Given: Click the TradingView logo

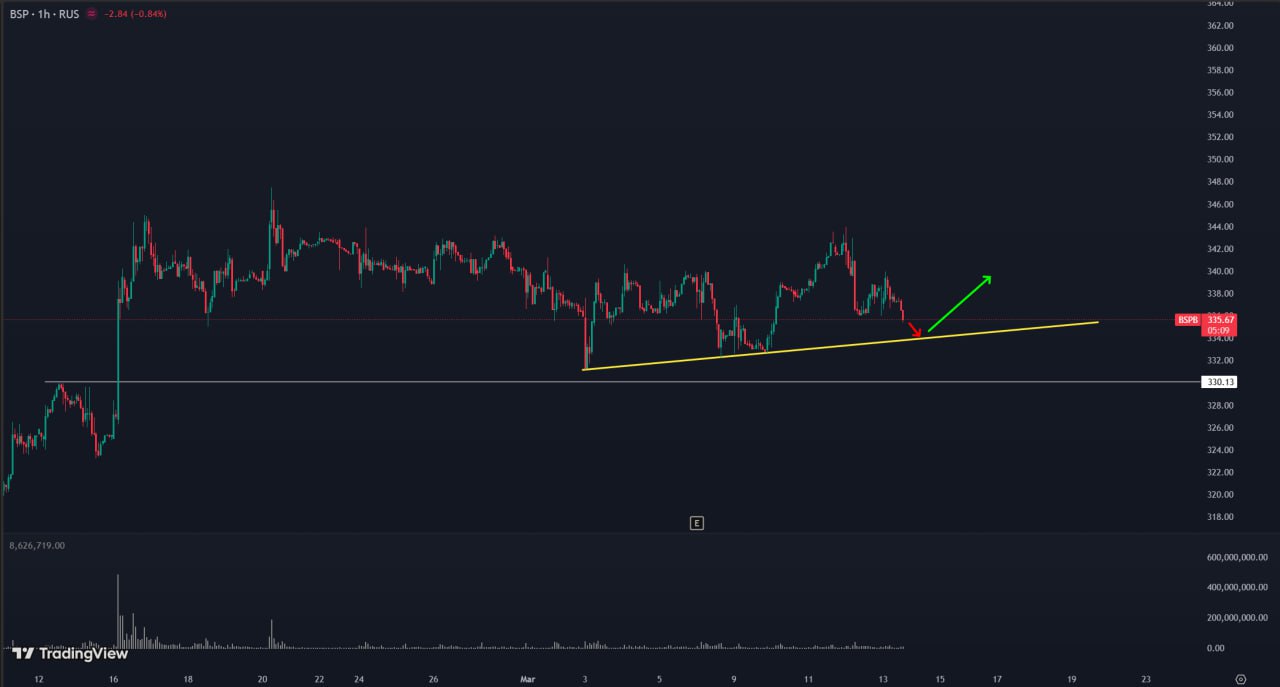Looking at the screenshot, I should [70, 654].
